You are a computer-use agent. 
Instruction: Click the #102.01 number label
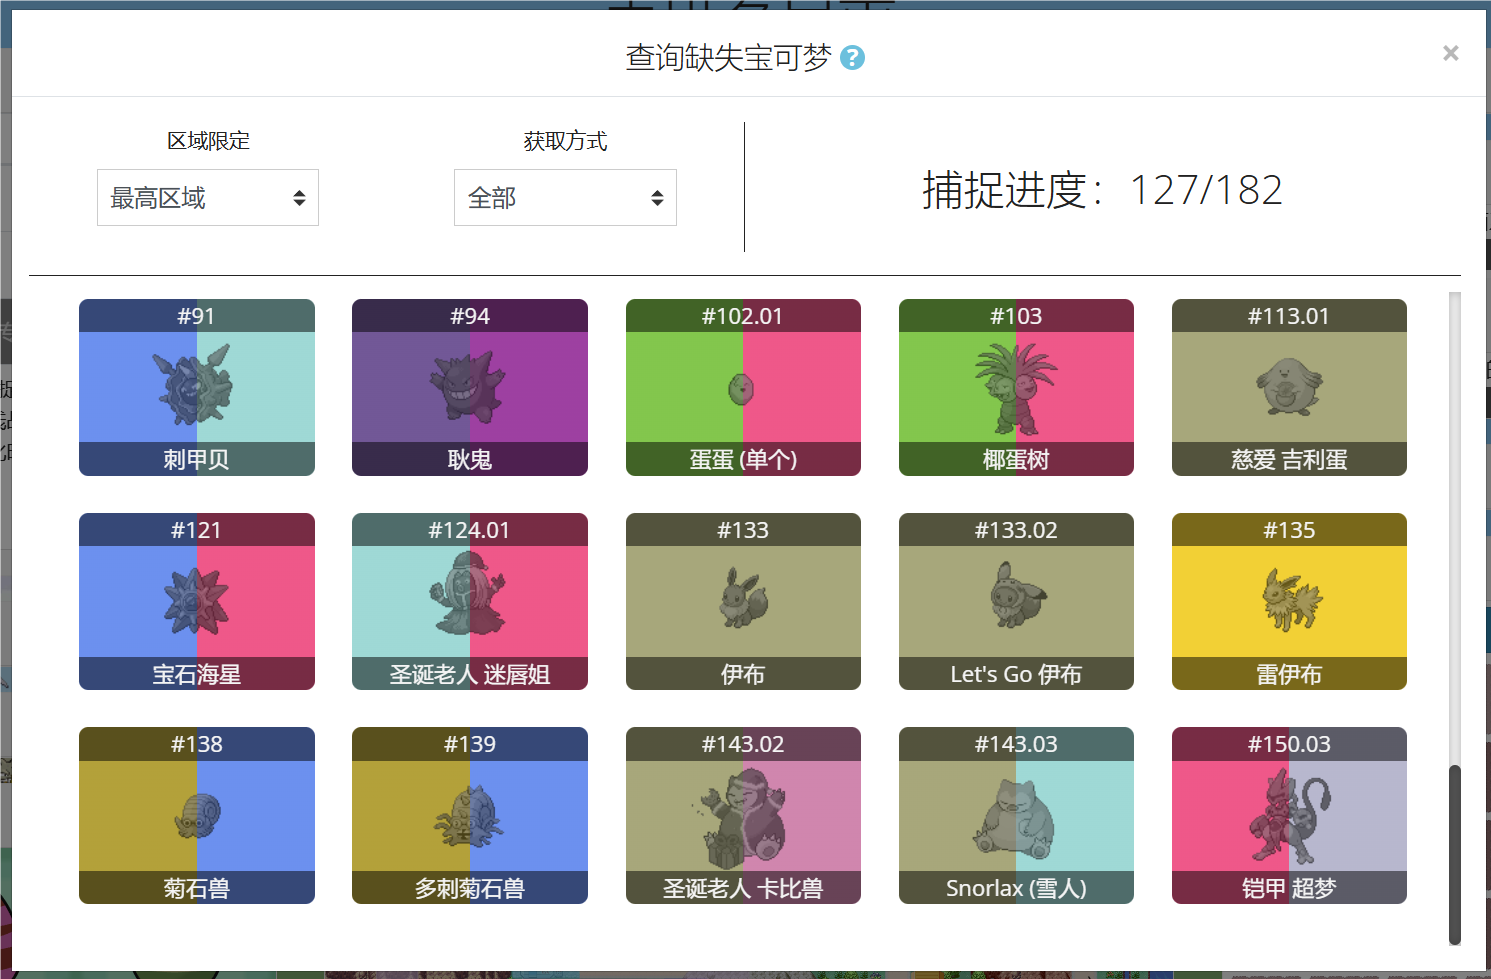pos(743,316)
